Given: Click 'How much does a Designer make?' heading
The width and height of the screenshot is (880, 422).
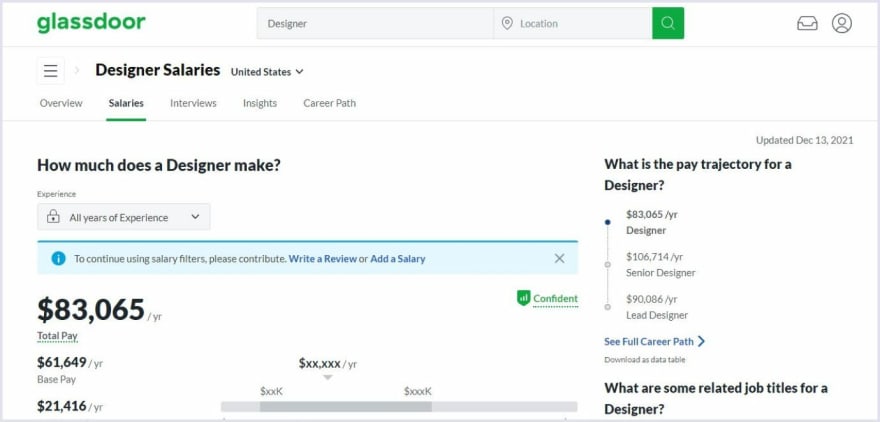Looking at the screenshot, I should click(x=159, y=166).
